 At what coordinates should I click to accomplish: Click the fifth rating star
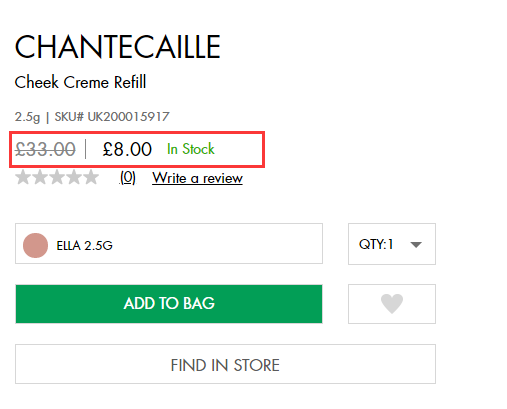pyautogui.click(x=91, y=177)
